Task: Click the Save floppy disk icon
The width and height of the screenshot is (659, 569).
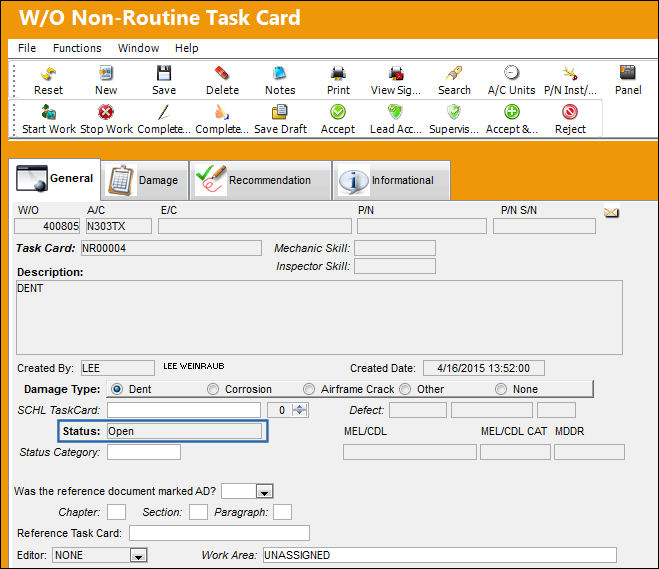Action: (164, 73)
